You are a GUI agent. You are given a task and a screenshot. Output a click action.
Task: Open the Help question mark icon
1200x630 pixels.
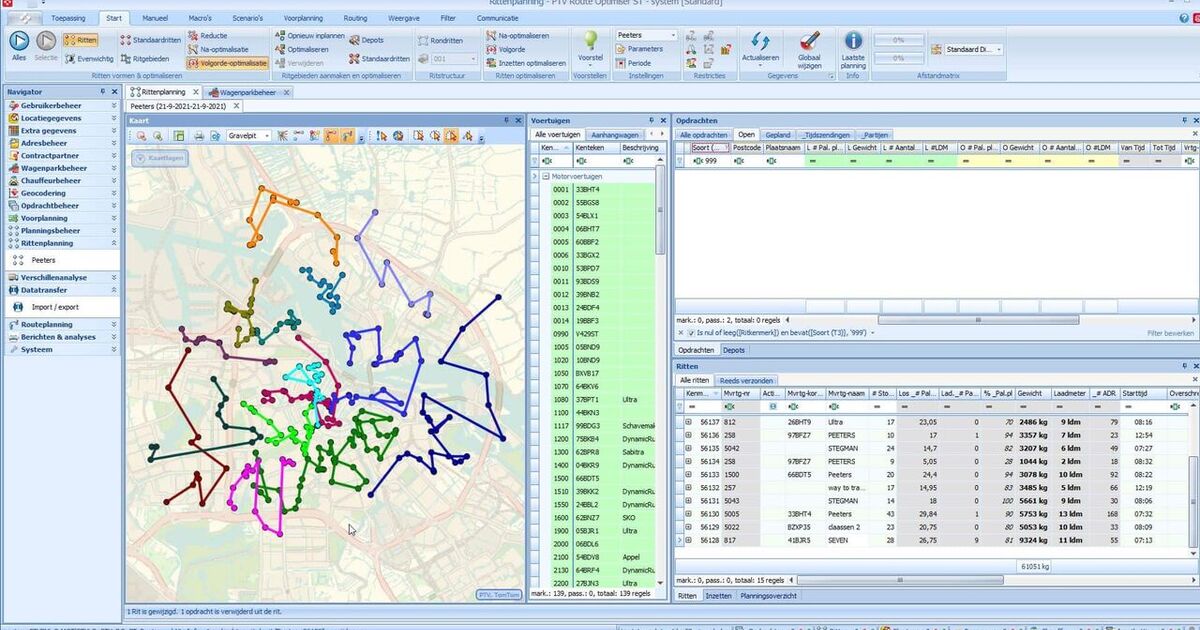(x=1182, y=18)
